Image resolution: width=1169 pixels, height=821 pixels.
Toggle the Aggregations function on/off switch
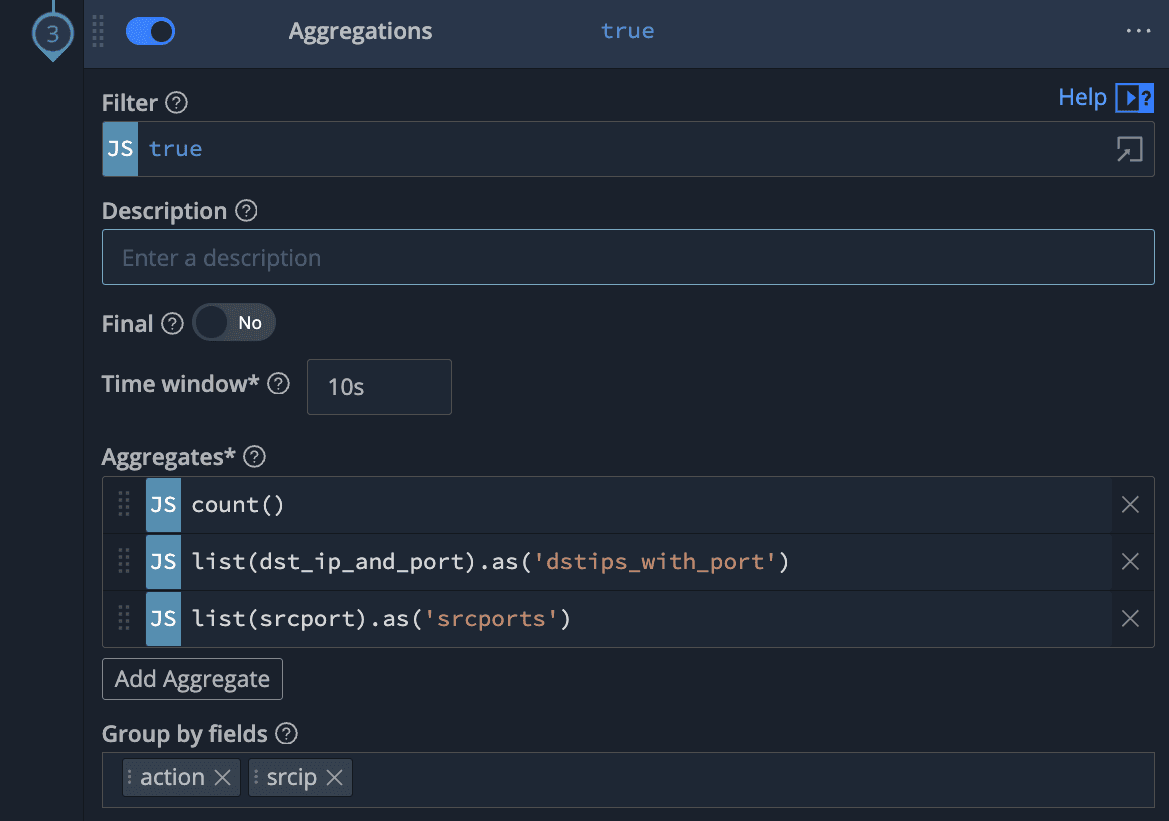tap(150, 31)
